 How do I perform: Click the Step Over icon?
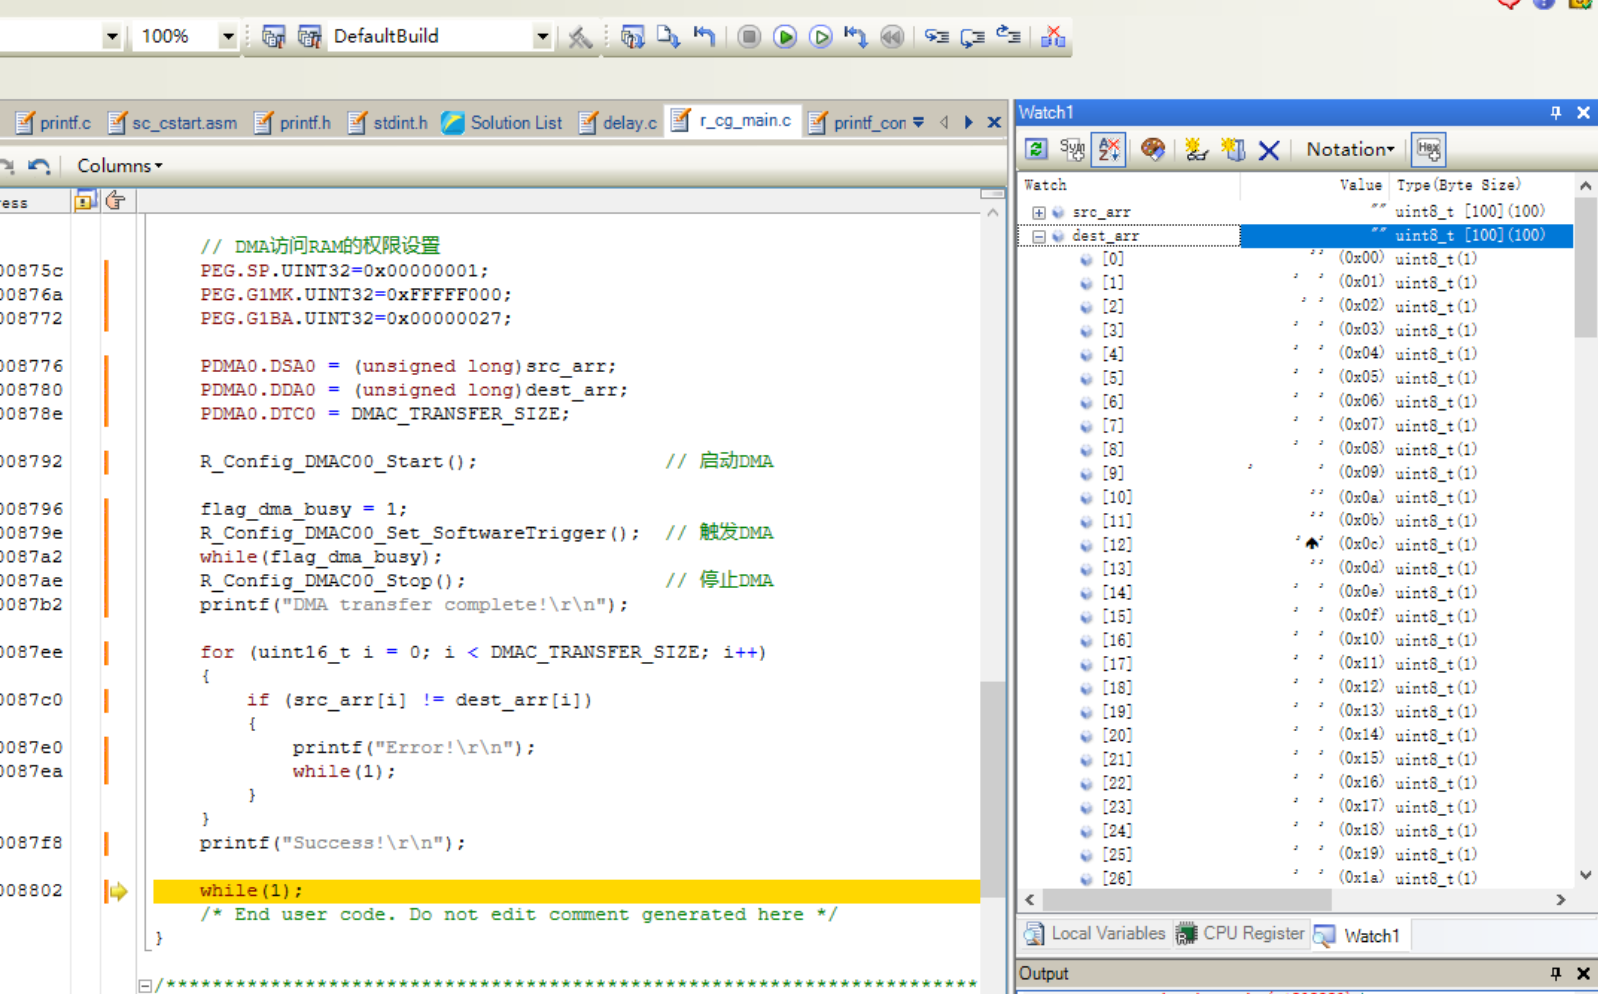pos(972,37)
